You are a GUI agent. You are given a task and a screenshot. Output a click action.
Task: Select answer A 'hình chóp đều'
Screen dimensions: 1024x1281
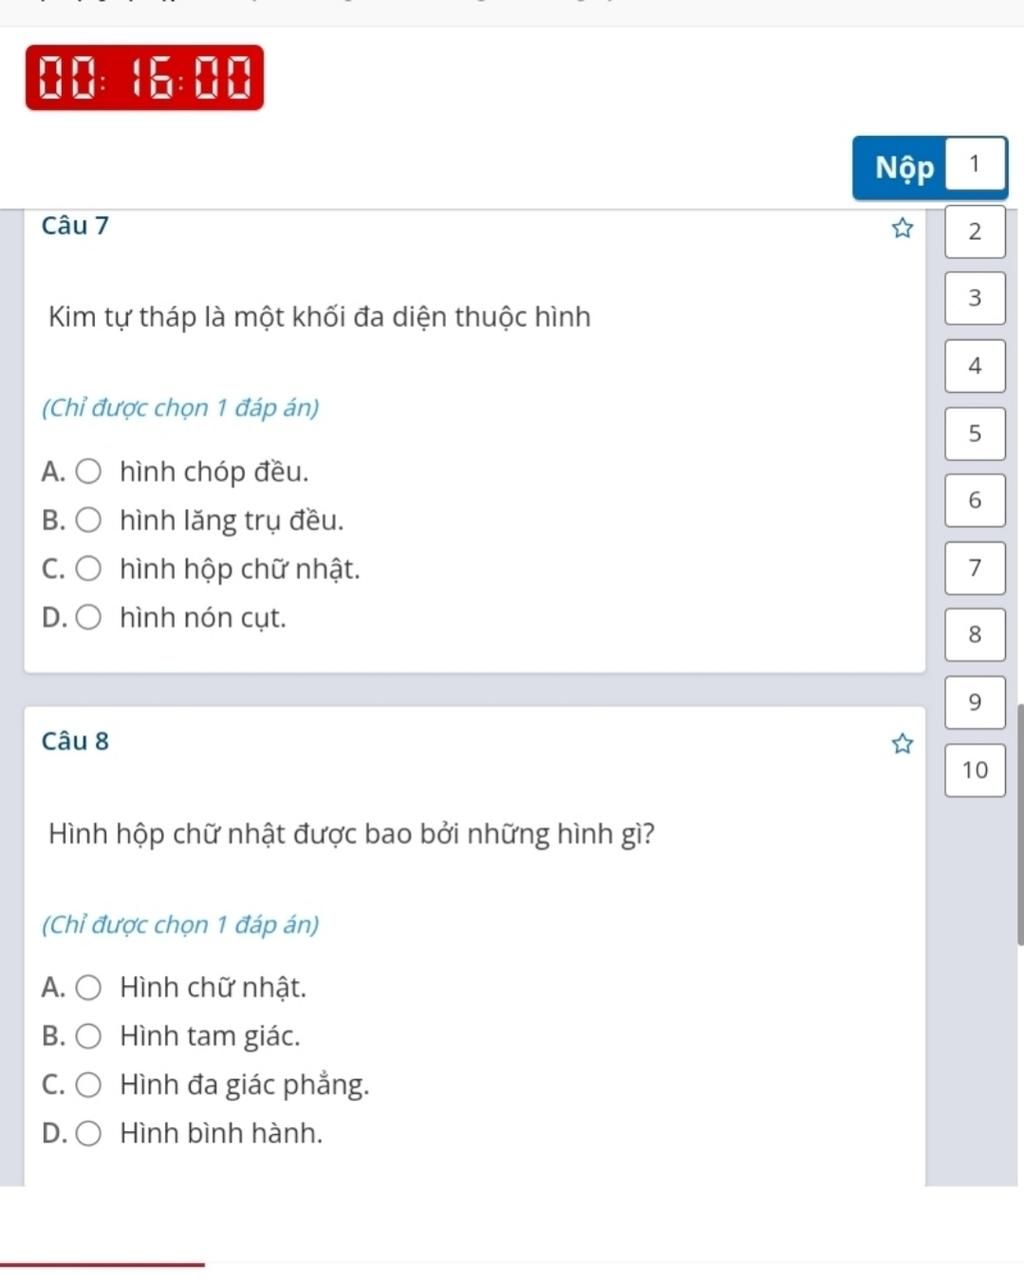click(x=89, y=471)
